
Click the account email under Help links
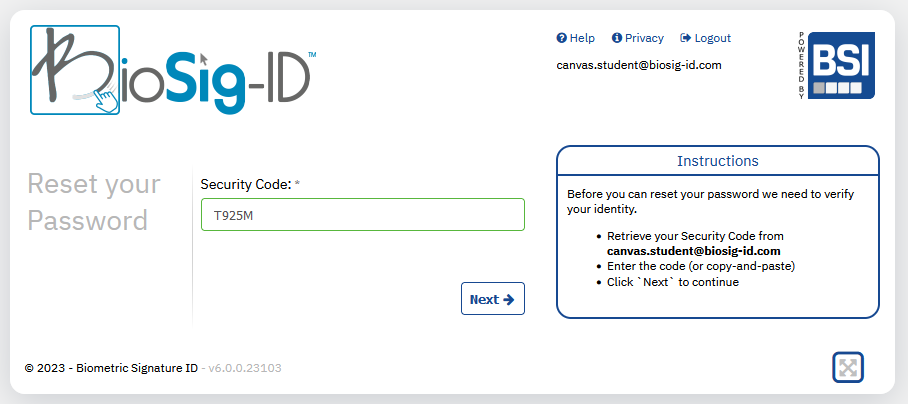(x=639, y=65)
